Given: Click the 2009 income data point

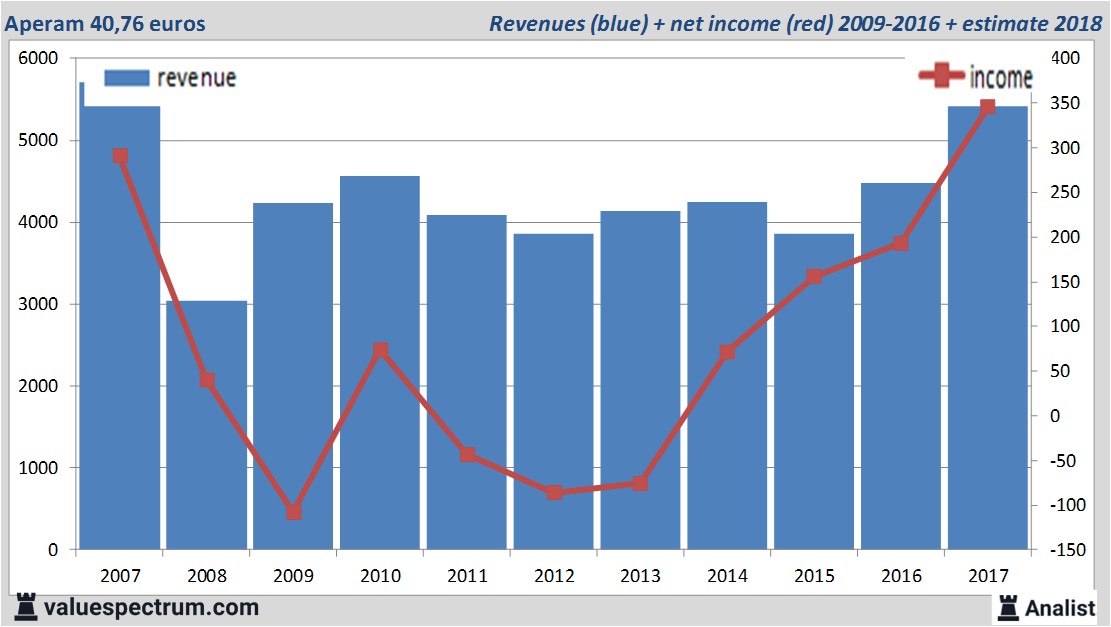Looking at the screenshot, I should (x=294, y=512).
